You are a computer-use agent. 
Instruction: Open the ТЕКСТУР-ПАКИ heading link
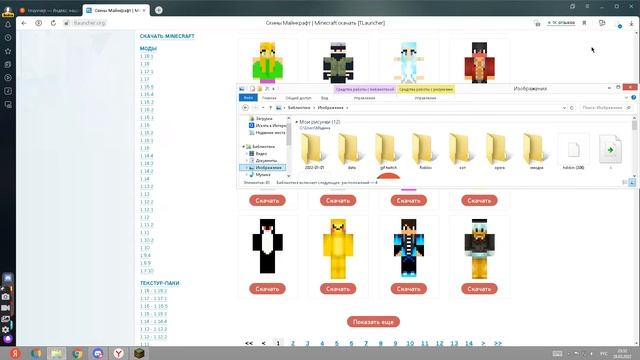(x=160, y=283)
